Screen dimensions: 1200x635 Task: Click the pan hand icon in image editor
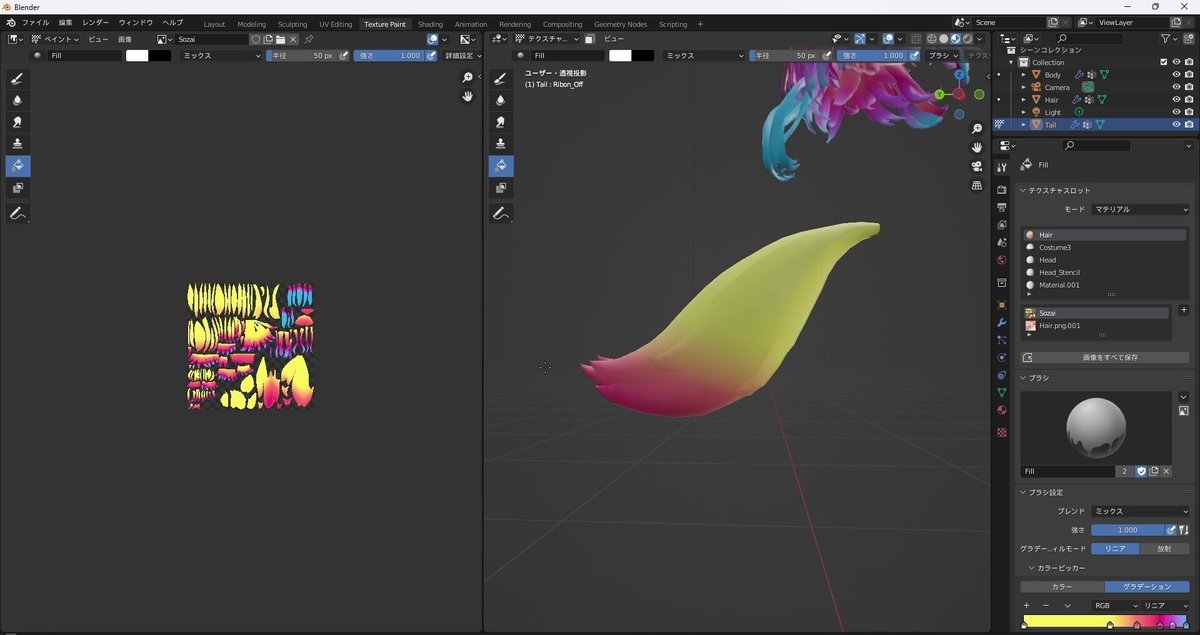(x=467, y=97)
